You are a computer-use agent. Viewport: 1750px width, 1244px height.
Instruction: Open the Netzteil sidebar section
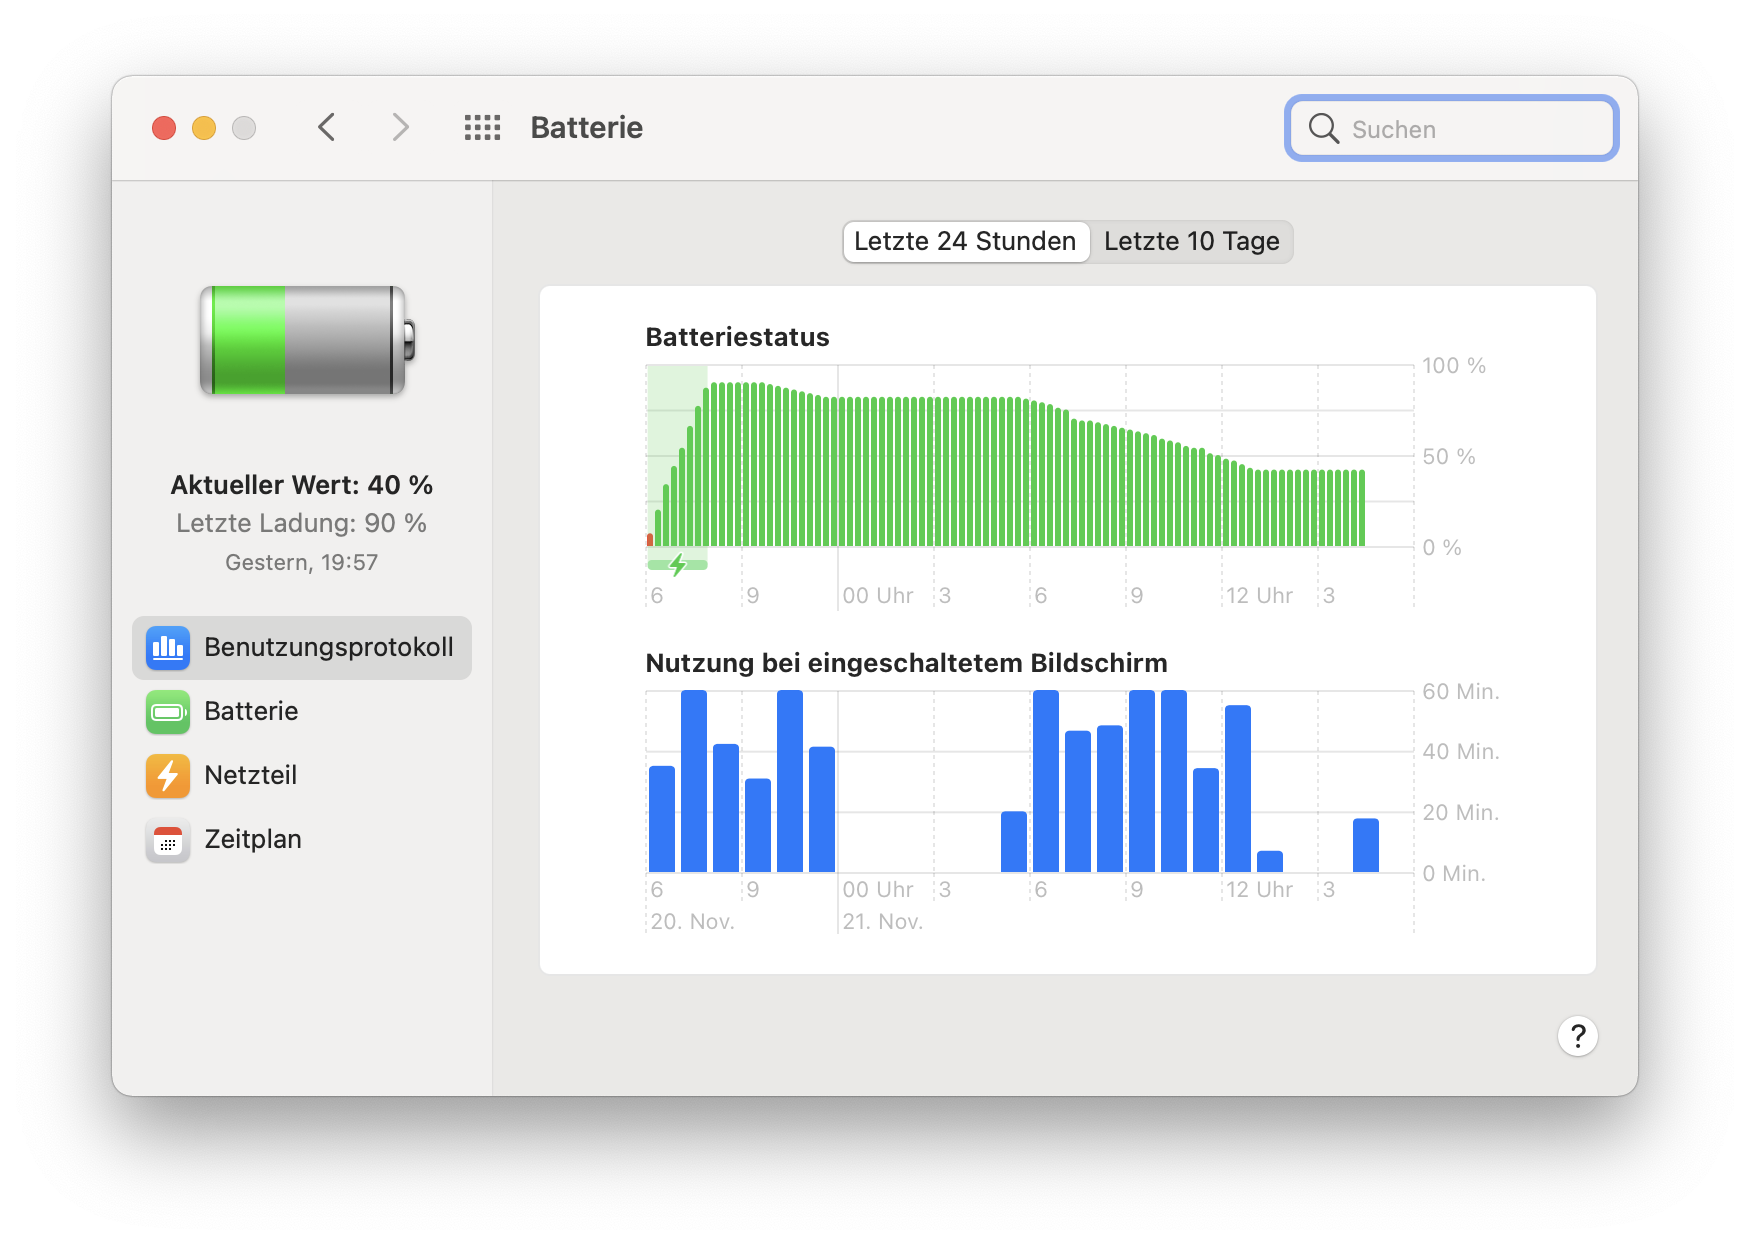[x=302, y=776]
